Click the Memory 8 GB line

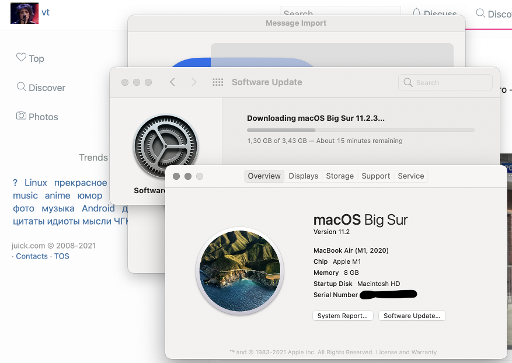tap(336, 273)
